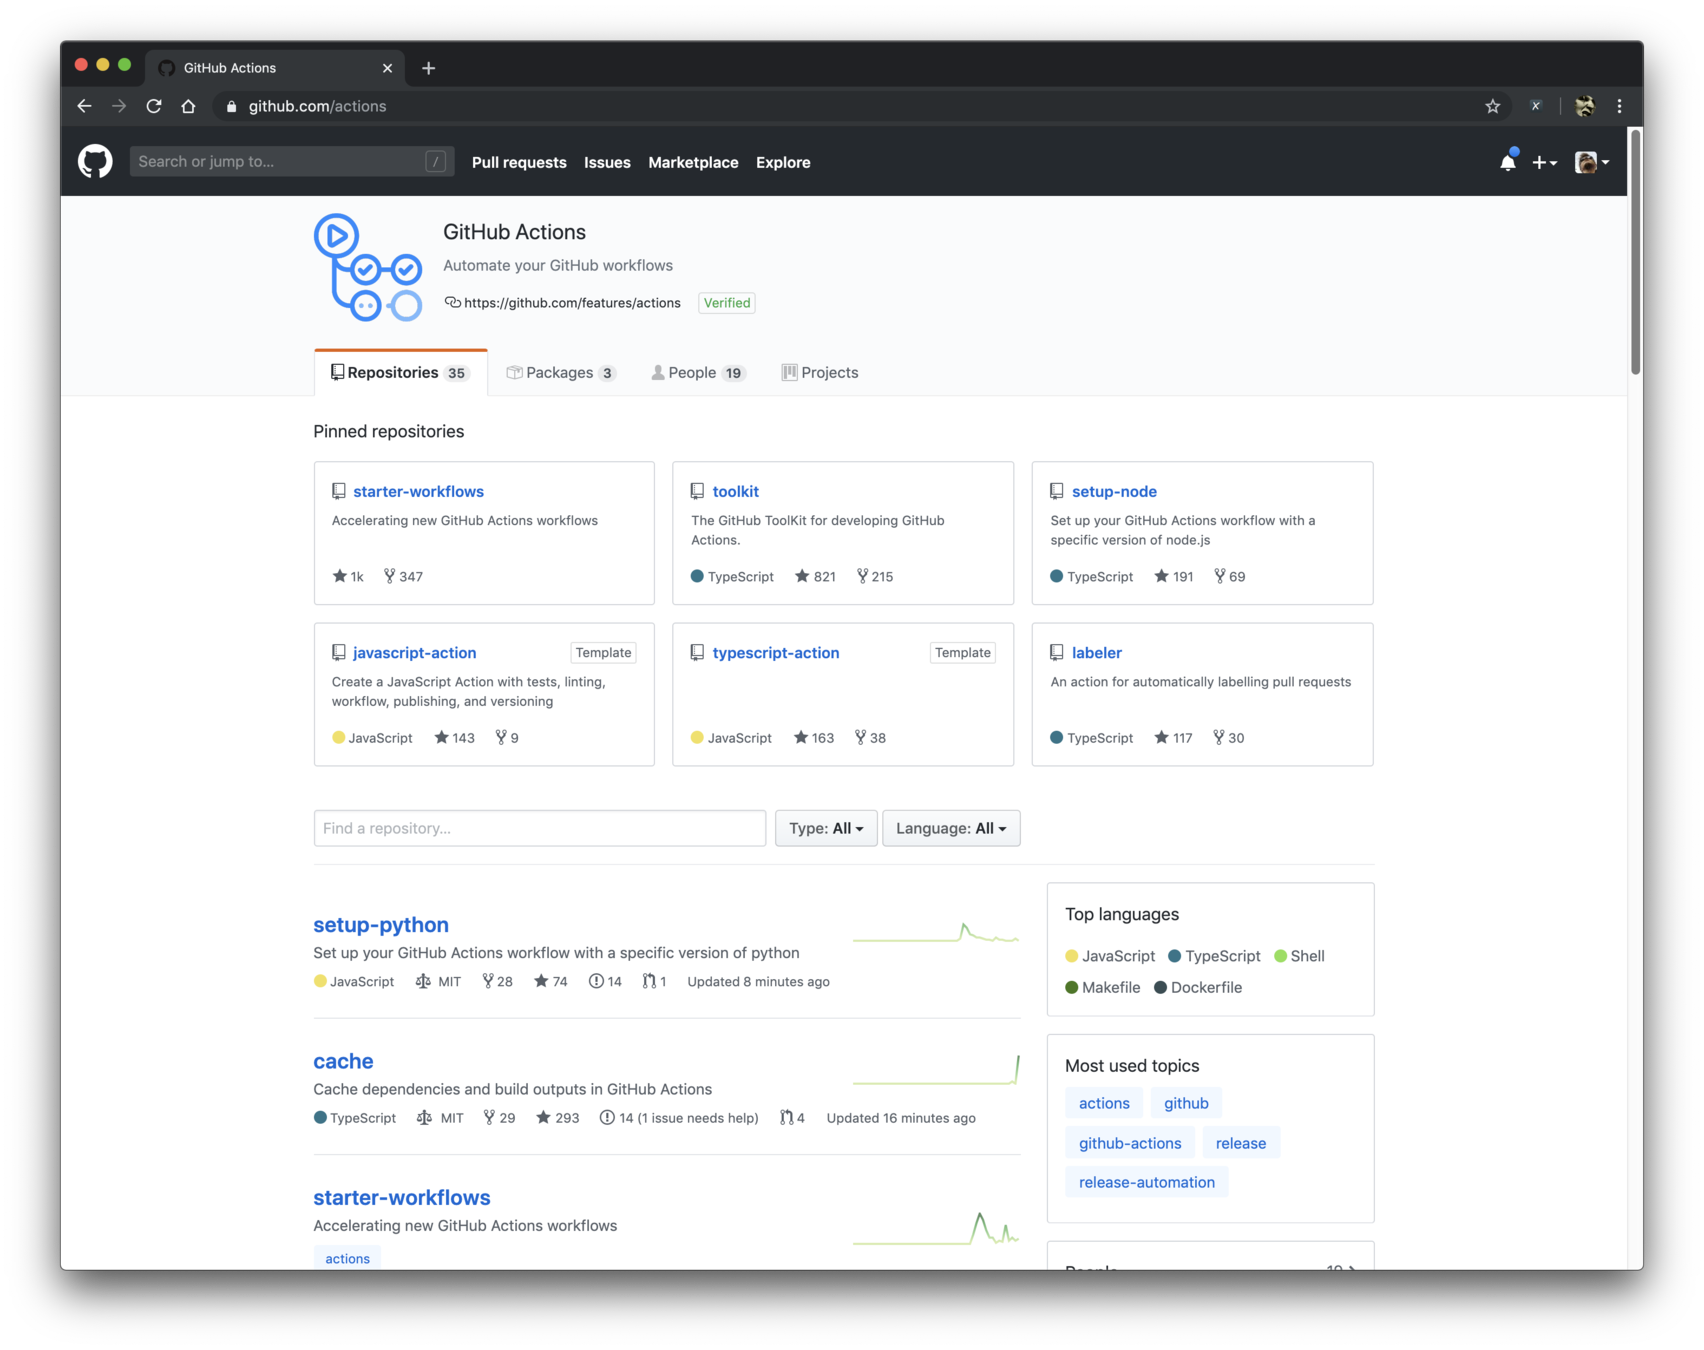Click the browser address bar URL

coord(317,106)
